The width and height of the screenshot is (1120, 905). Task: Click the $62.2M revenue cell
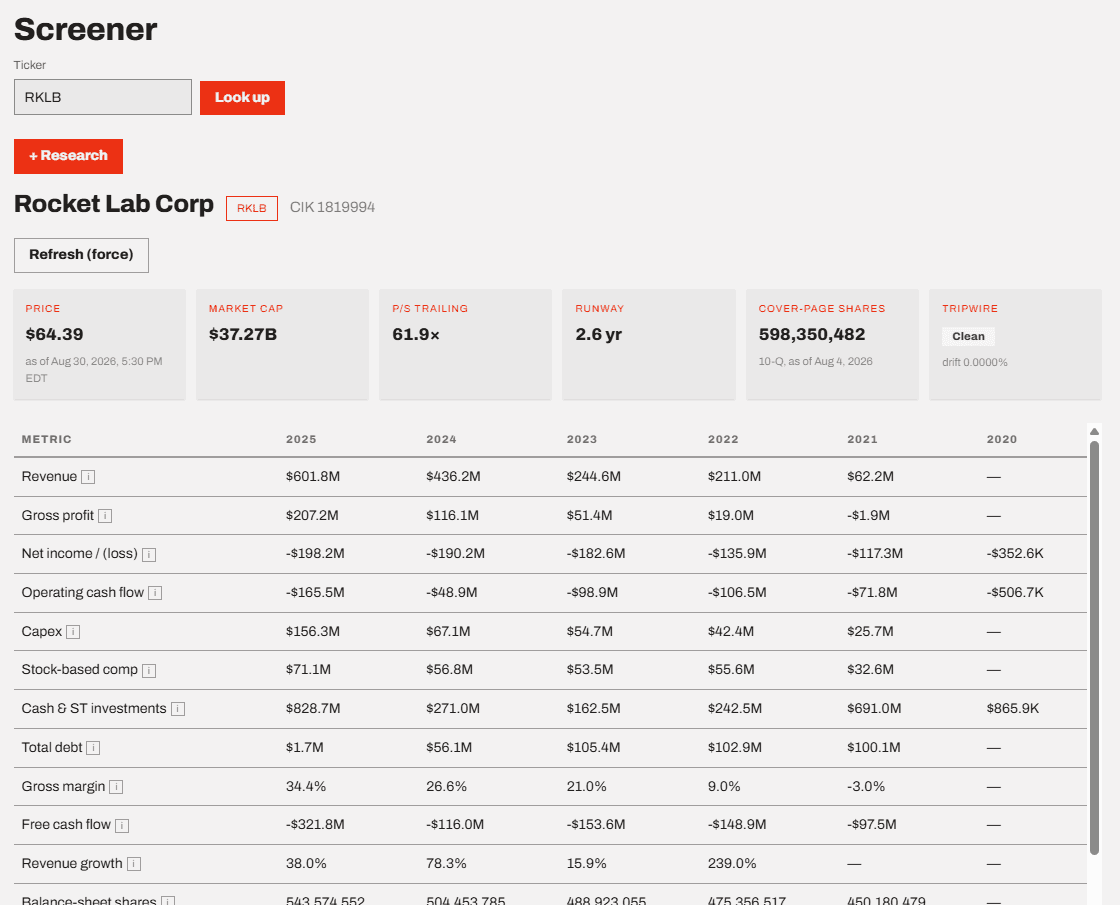870,476
